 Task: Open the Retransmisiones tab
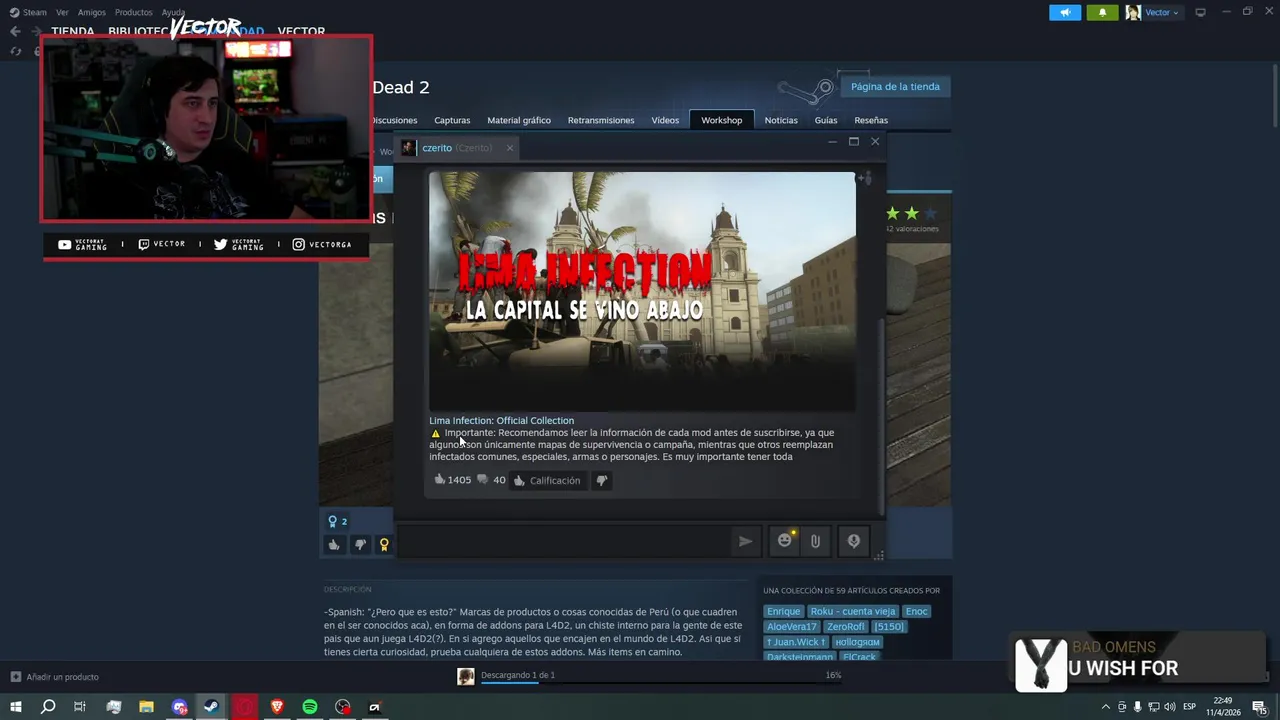point(601,120)
